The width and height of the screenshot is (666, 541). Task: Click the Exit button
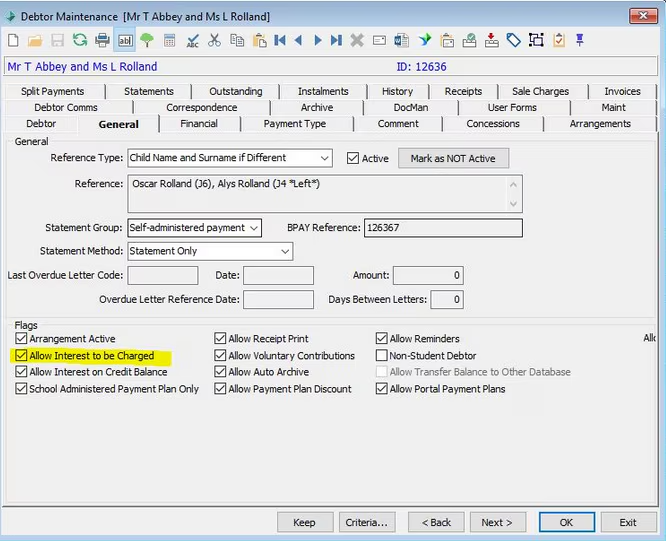pos(628,522)
